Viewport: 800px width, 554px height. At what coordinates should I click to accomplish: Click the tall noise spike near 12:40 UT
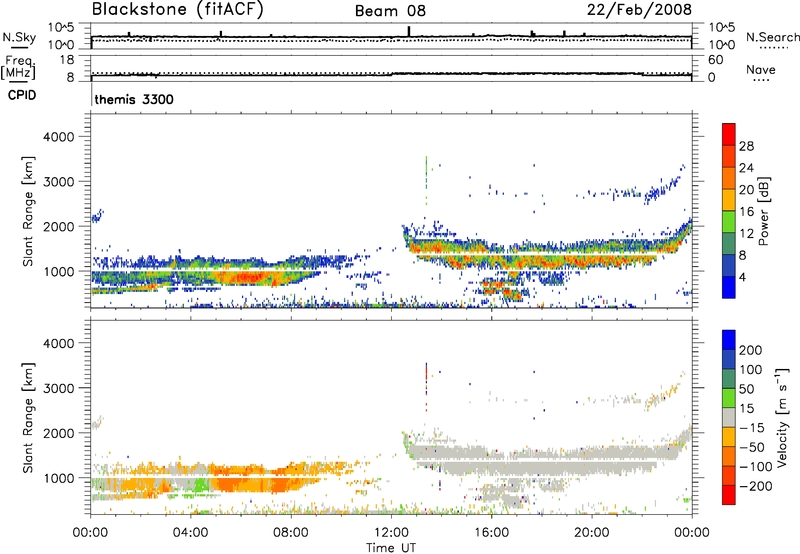pos(409,31)
